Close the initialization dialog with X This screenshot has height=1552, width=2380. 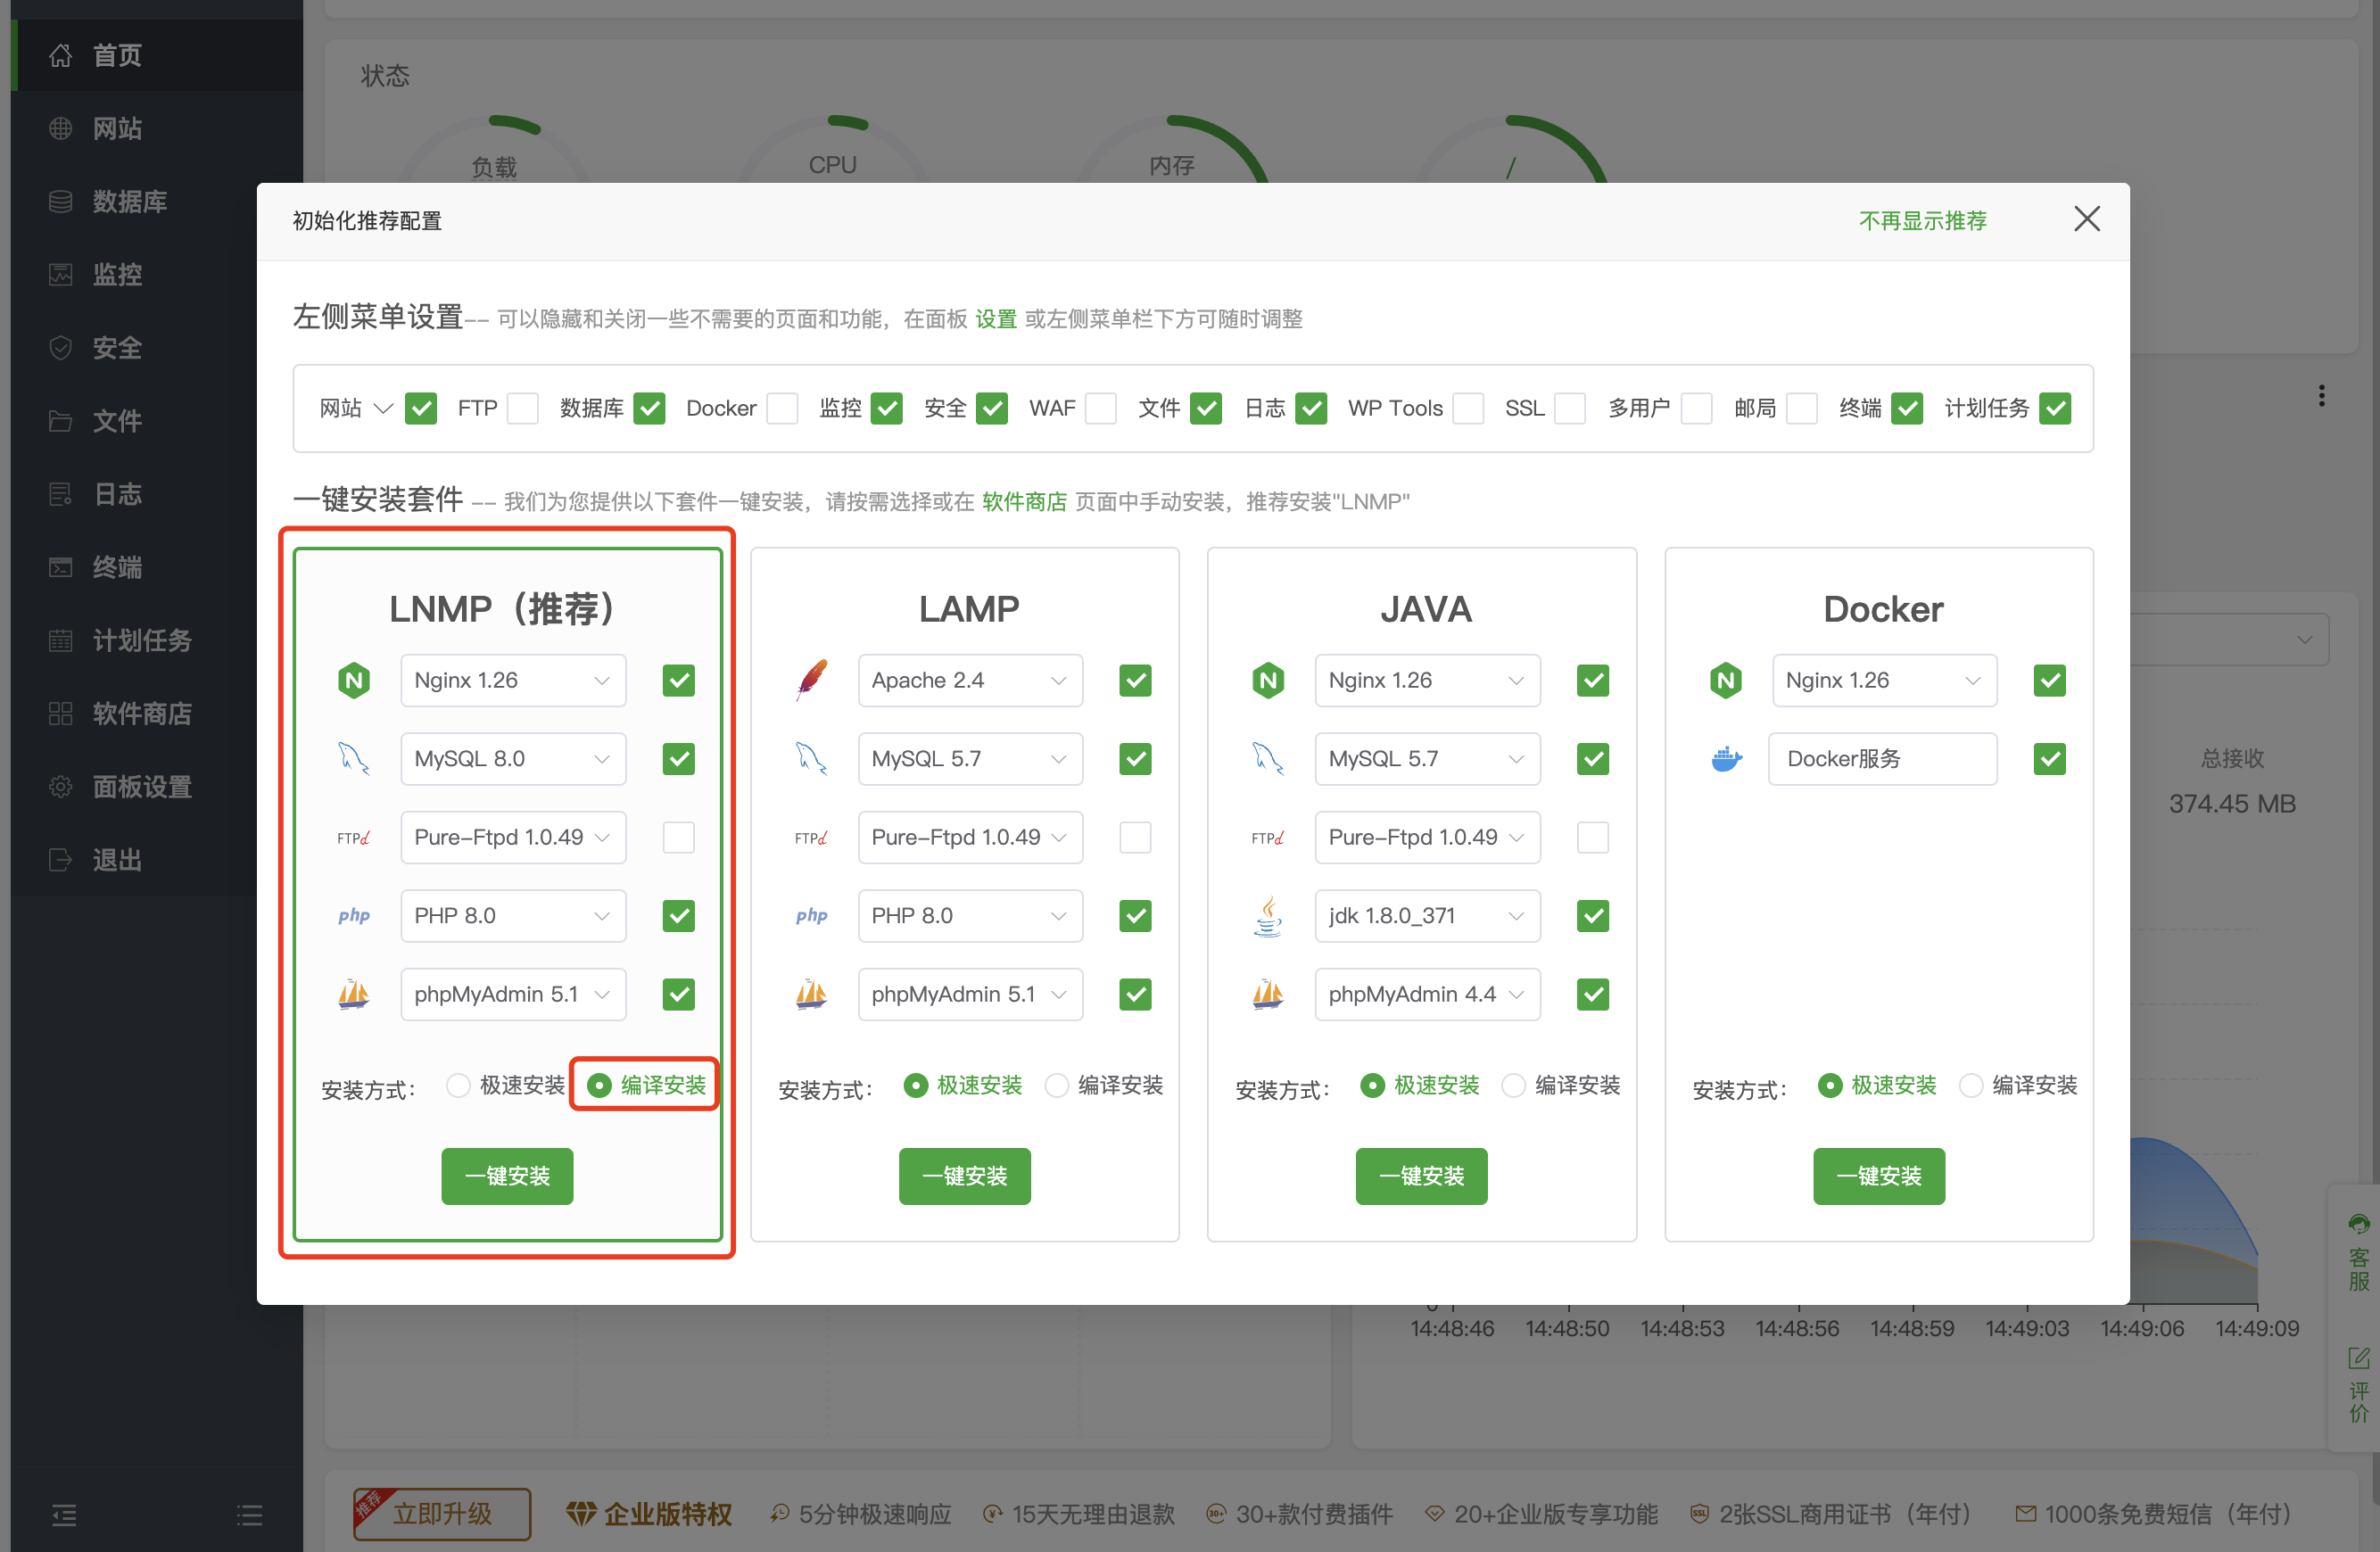[2086, 219]
